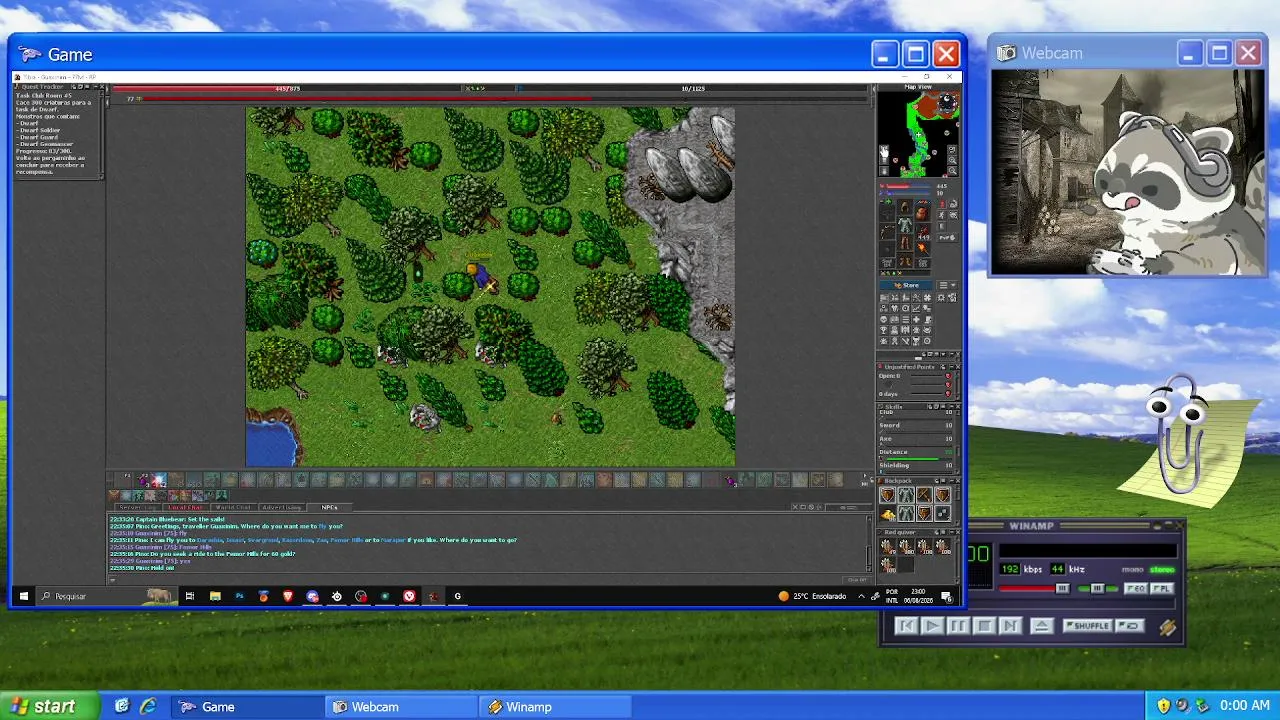Click the Distance skill row
Screen dimensions: 1280x720
(916, 453)
